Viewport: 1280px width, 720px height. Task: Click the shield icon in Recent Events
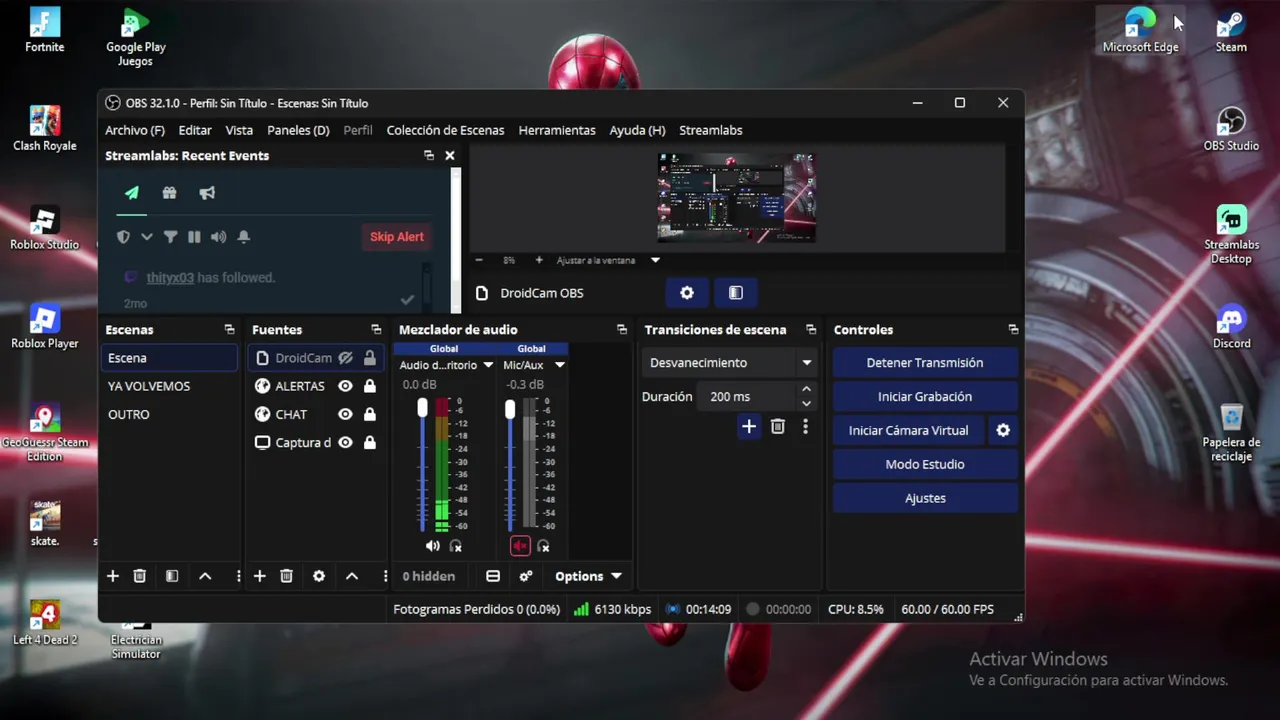point(123,237)
